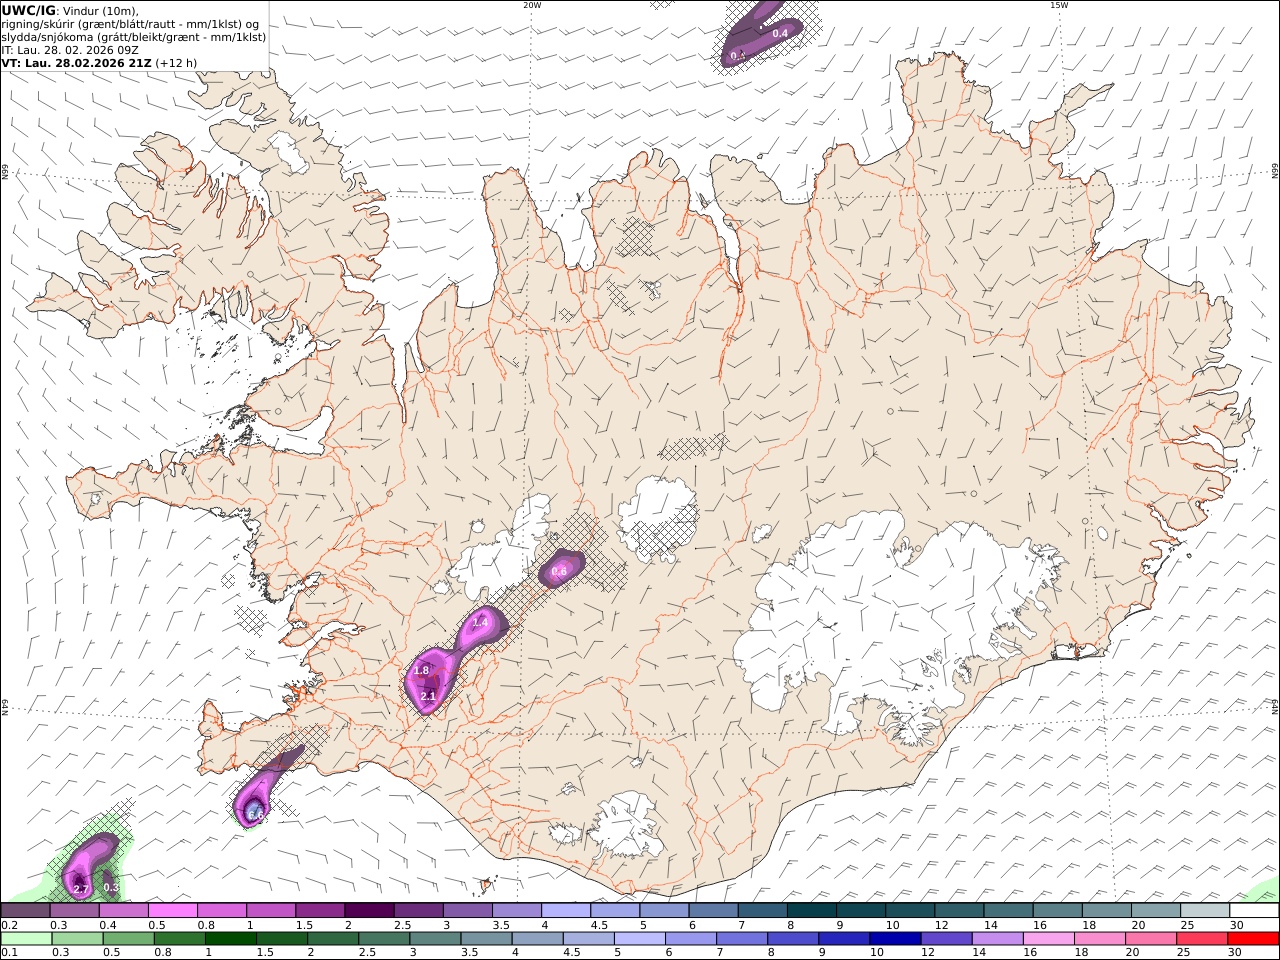Select the deep blue swatch labeled 10 in the lower scale
The image size is (1280, 960).
coord(895,939)
